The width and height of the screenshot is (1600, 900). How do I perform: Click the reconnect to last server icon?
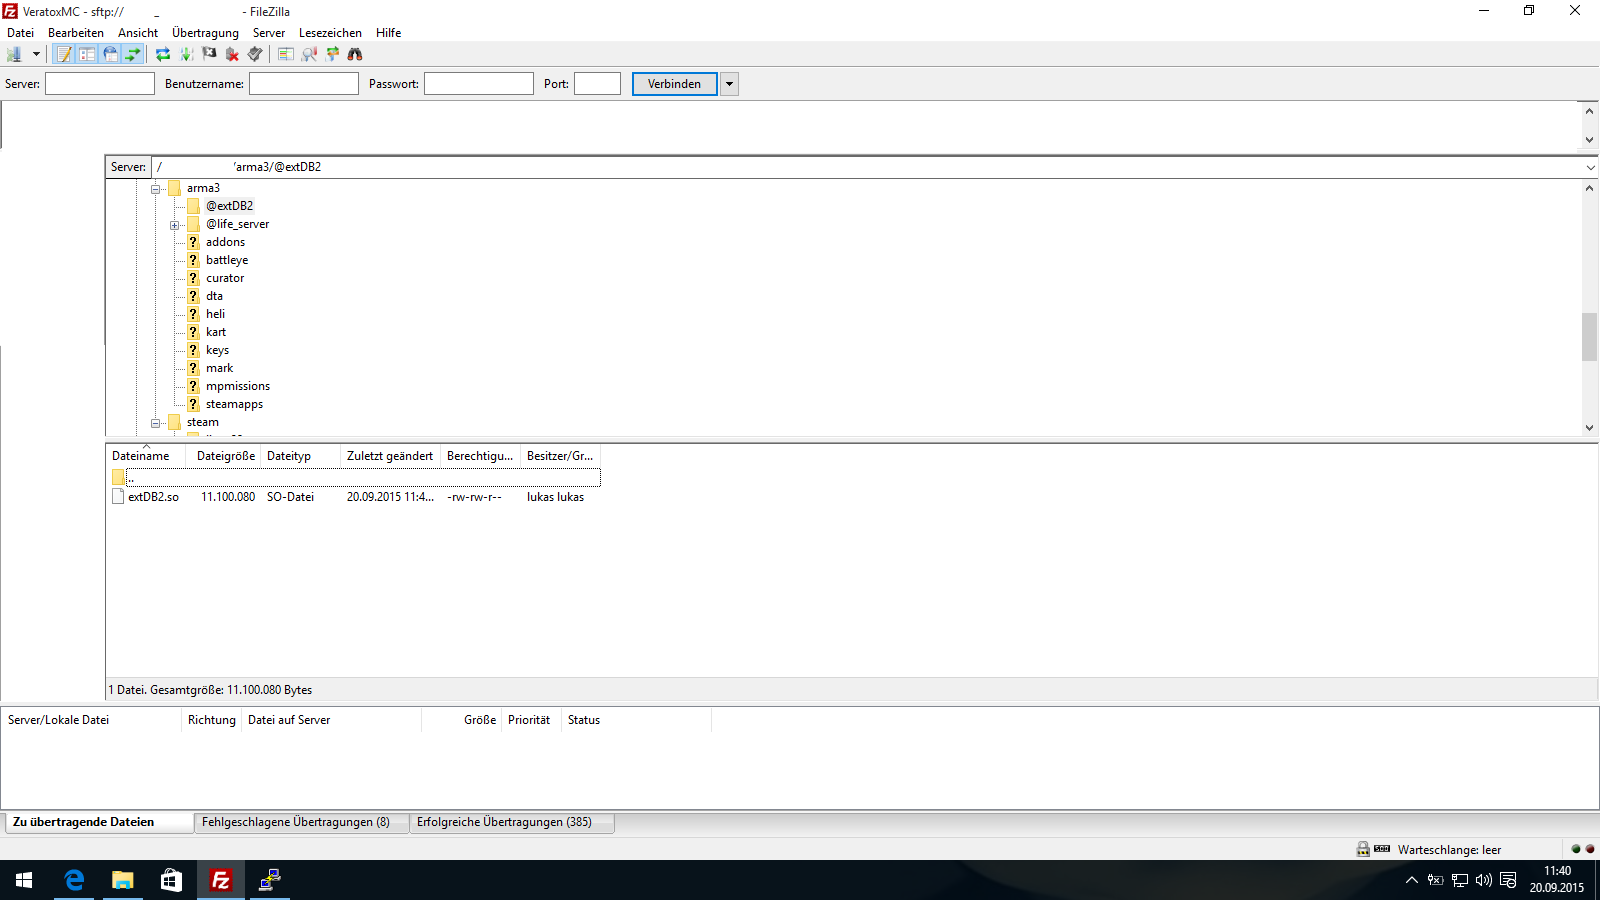click(255, 54)
